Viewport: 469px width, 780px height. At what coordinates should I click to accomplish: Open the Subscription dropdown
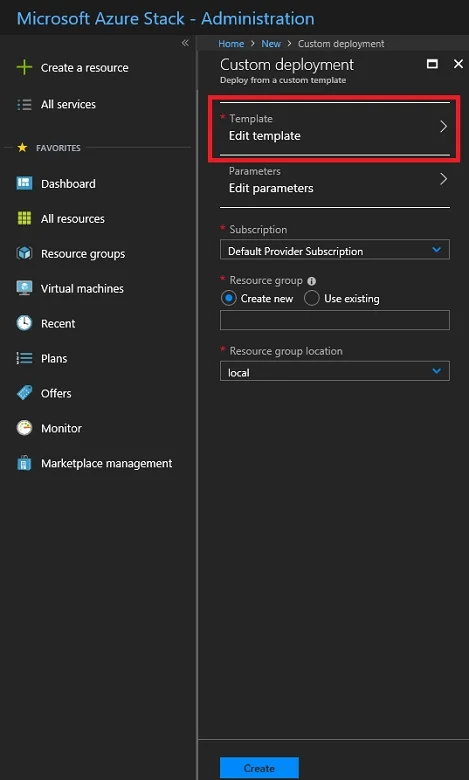[335, 250]
